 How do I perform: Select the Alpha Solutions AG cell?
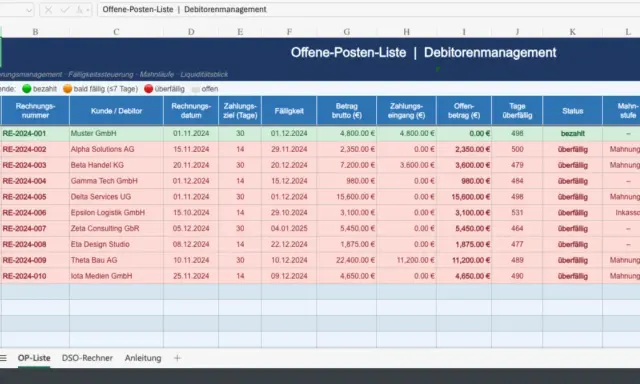(116, 149)
